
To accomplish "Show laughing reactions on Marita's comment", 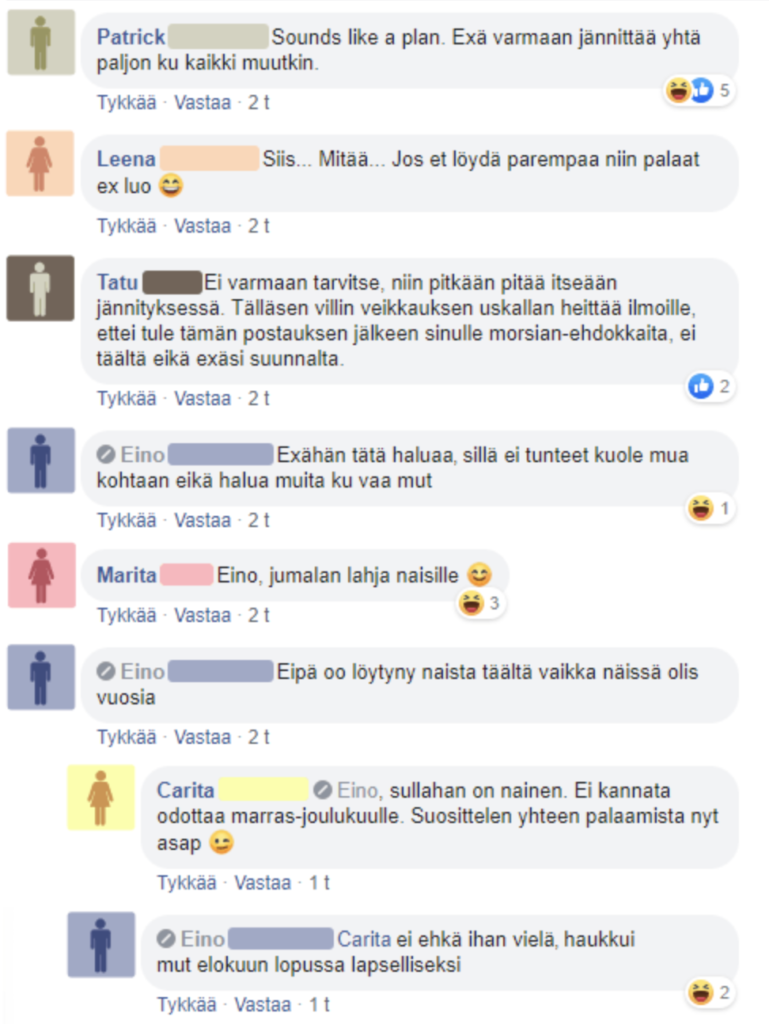I will 479,603.
